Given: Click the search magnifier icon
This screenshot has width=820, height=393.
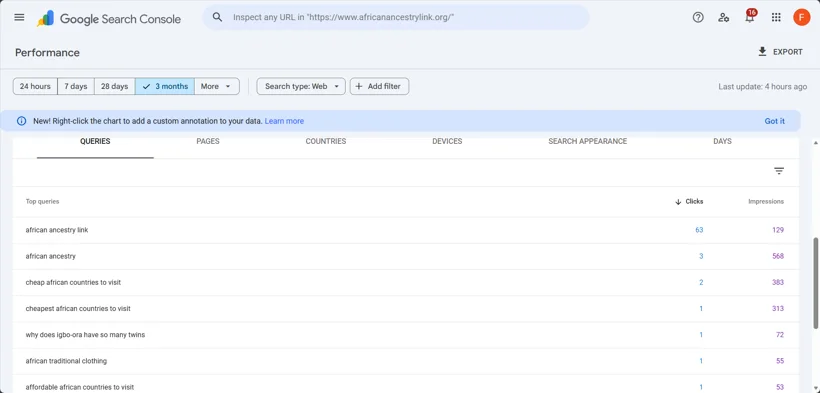Looking at the screenshot, I should [218, 17].
